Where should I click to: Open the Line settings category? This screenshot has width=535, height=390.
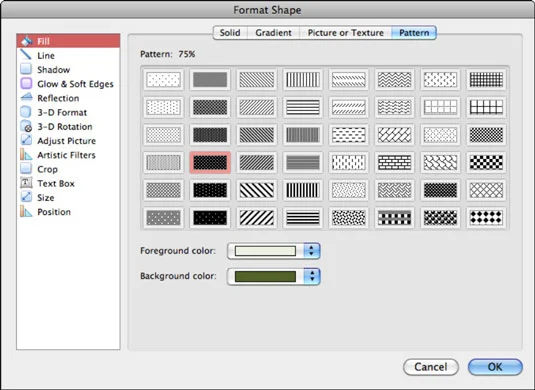[68, 55]
